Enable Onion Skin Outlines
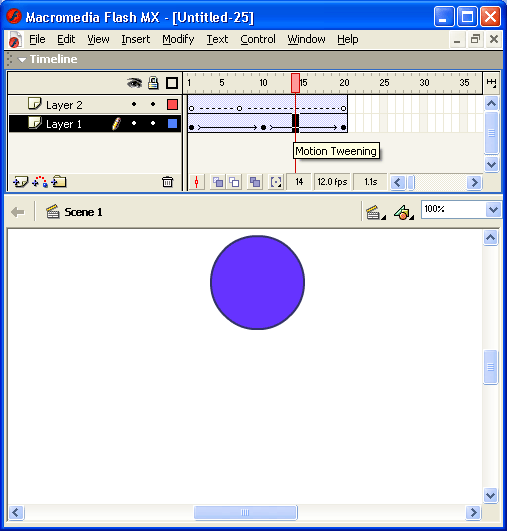The image size is (507, 531). click(234, 182)
